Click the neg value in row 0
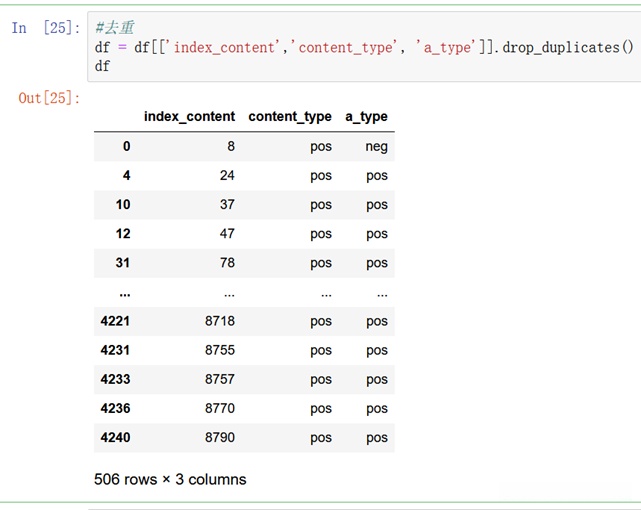 377,147
